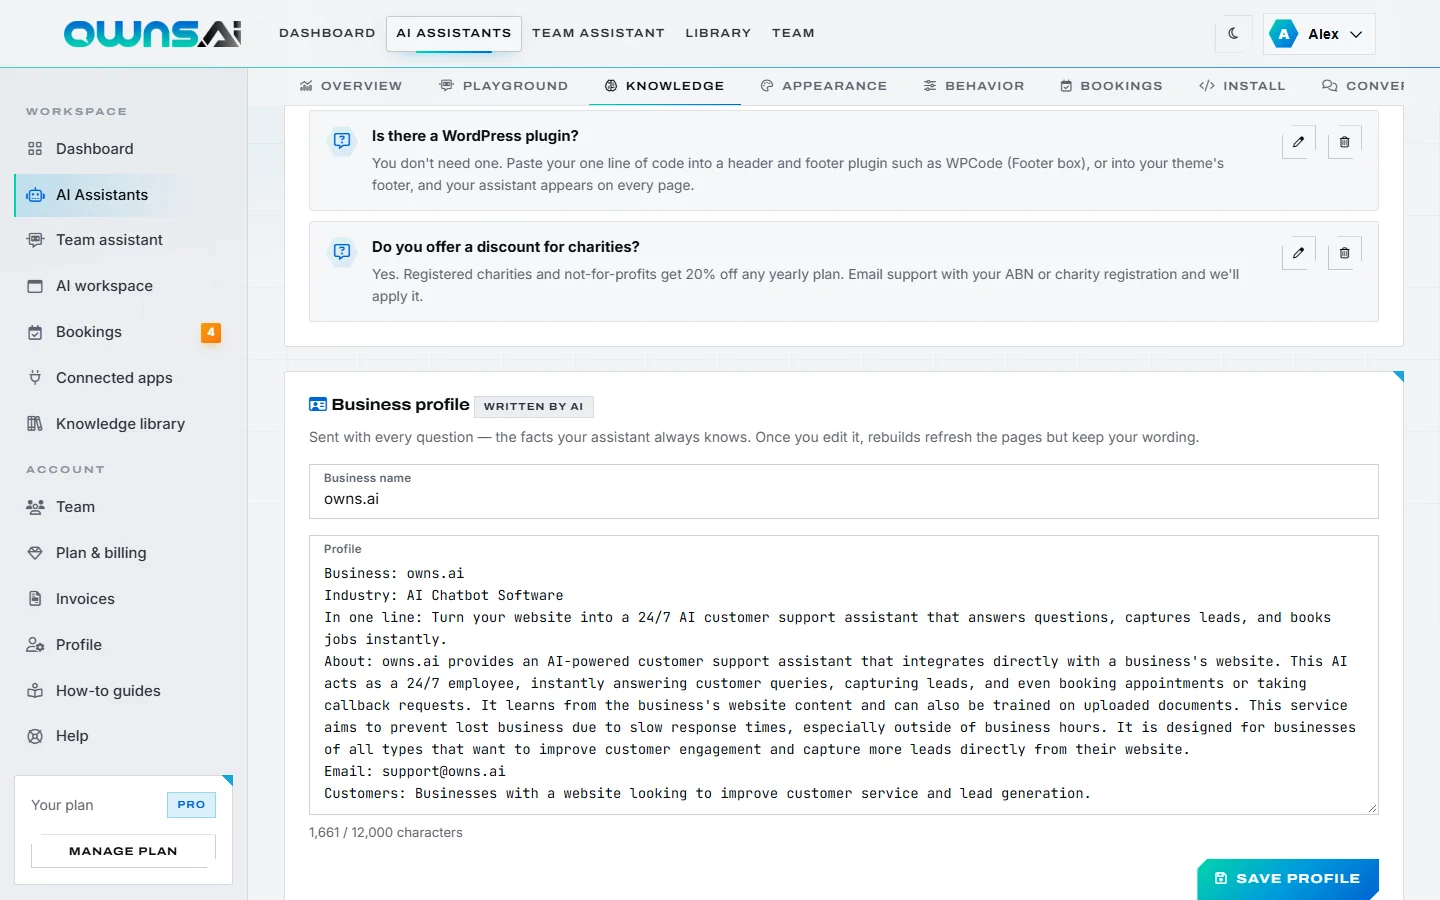Click the AI Assistants robot icon

click(x=35, y=195)
